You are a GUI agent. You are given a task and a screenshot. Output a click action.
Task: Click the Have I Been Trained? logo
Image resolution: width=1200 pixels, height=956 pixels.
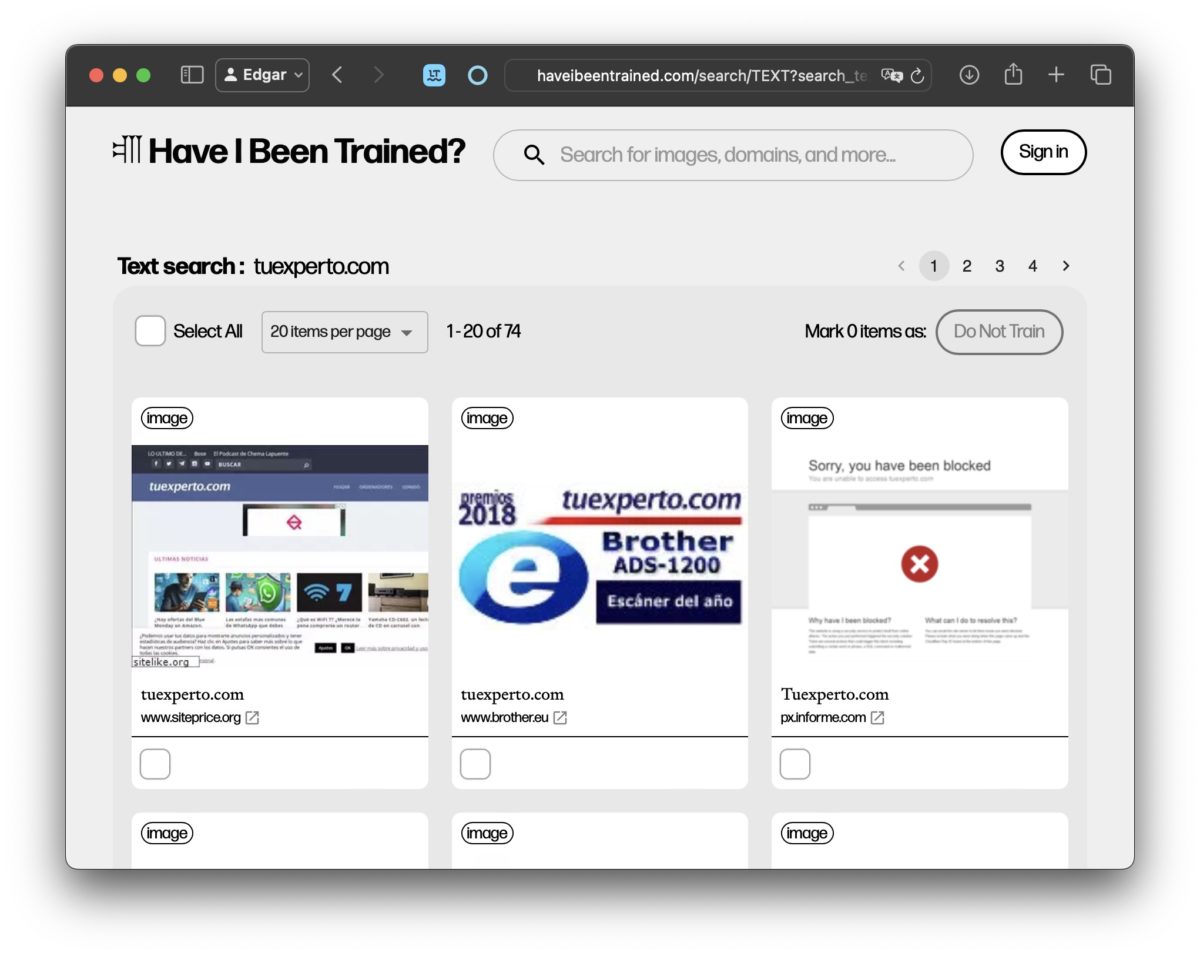point(289,152)
